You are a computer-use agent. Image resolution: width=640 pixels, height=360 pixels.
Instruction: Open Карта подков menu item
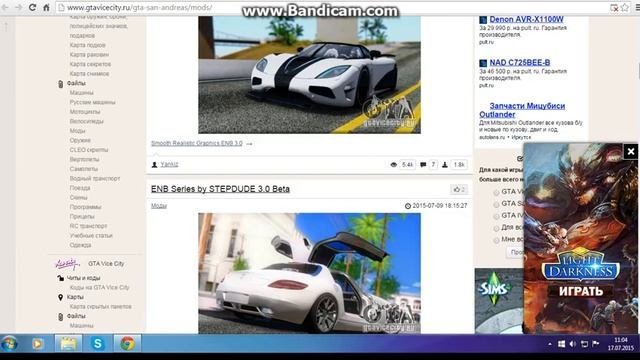tap(87, 45)
